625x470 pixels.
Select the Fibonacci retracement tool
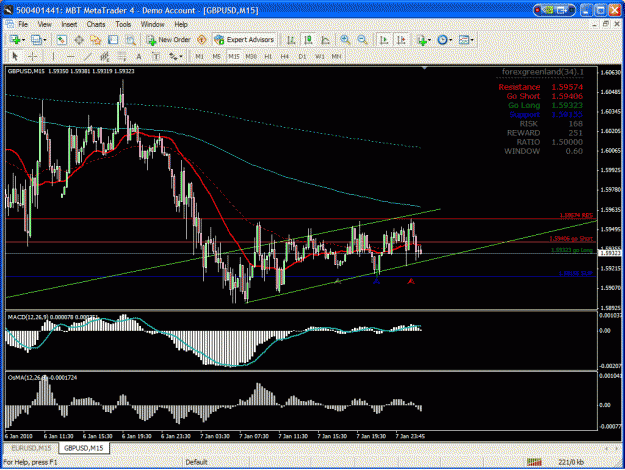[x=122, y=57]
